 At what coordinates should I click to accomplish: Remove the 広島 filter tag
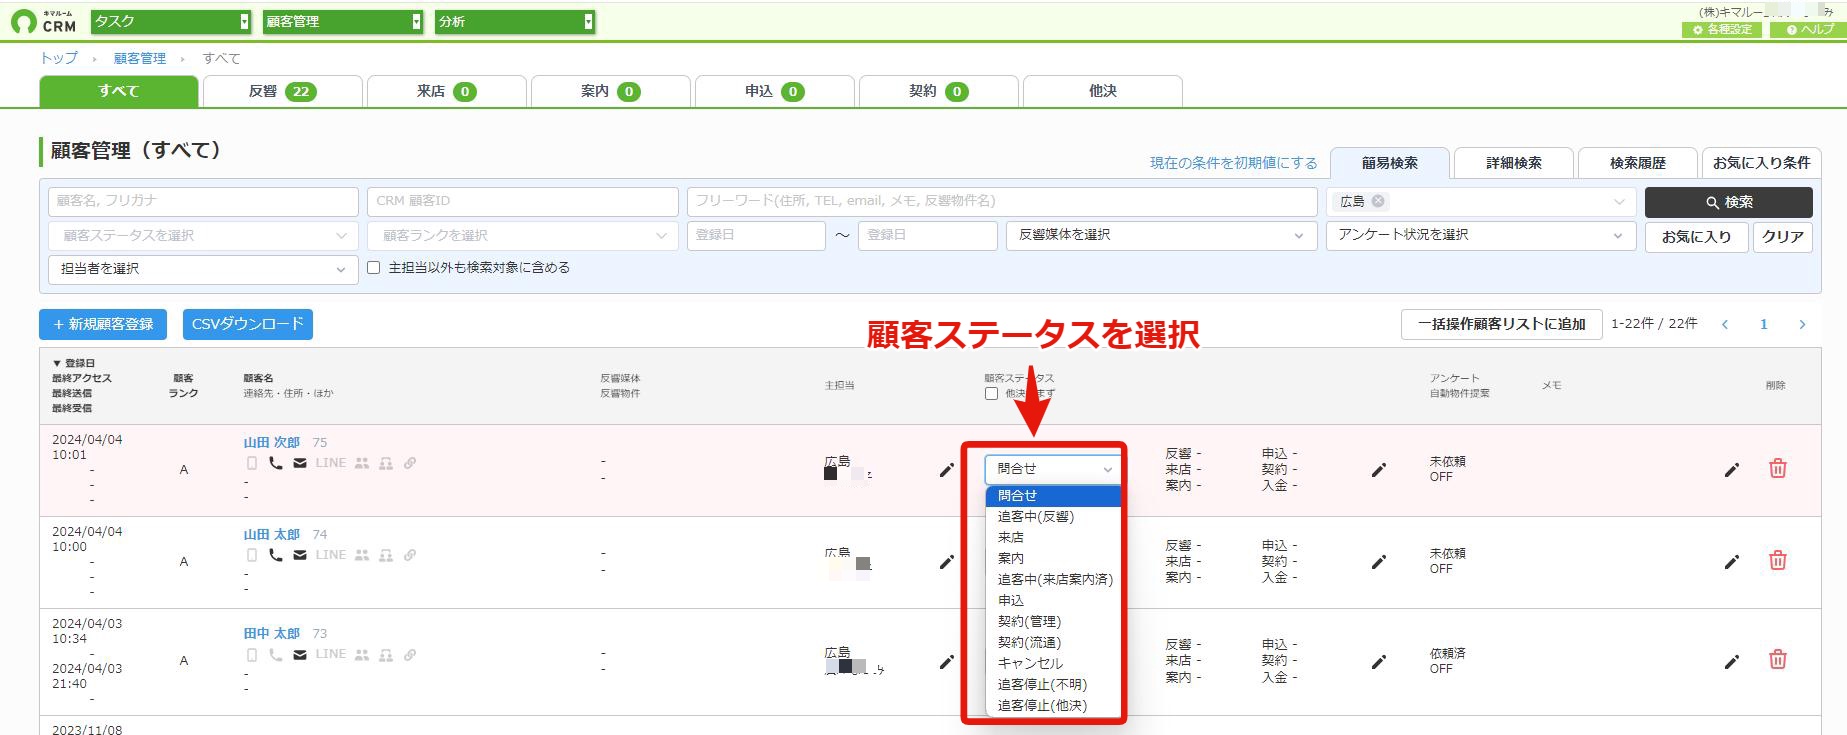tap(1378, 201)
